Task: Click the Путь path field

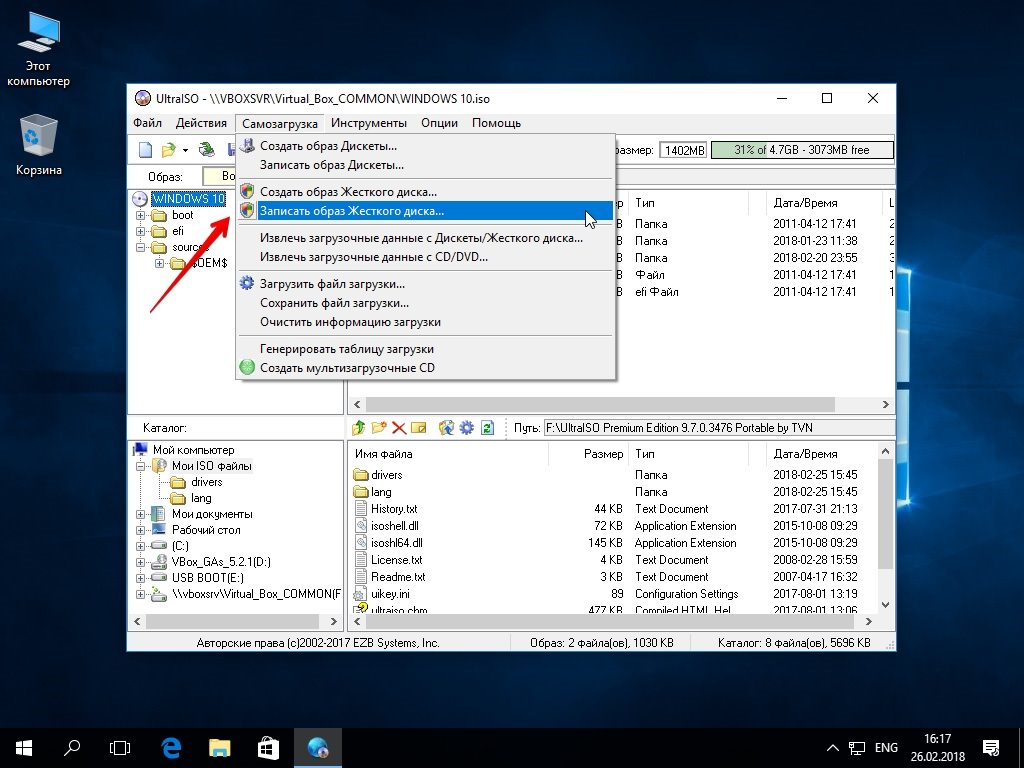Action: [x=718, y=428]
